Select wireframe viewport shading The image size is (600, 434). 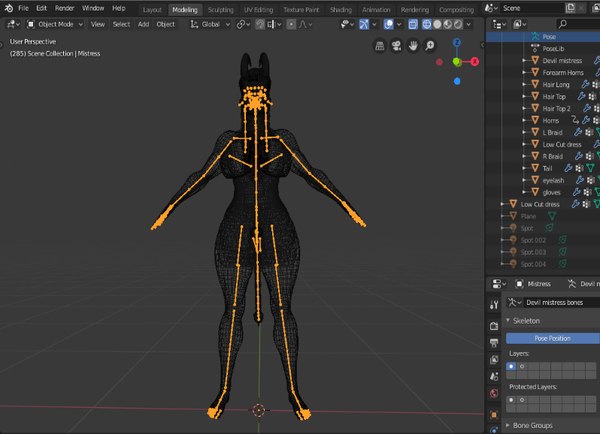click(427, 24)
